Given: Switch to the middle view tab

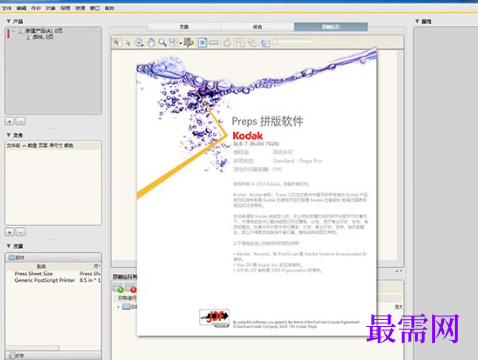Looking at the screenshot, I should 257,27.
